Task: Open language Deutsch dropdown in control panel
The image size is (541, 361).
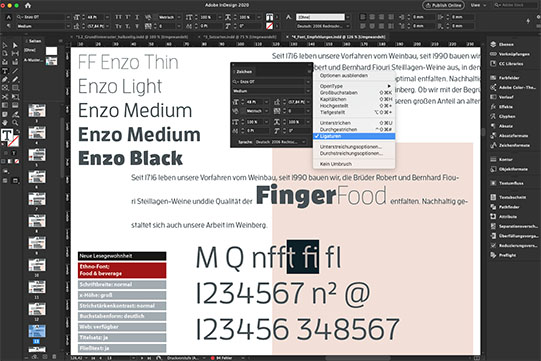Action: tap(347, 26)
